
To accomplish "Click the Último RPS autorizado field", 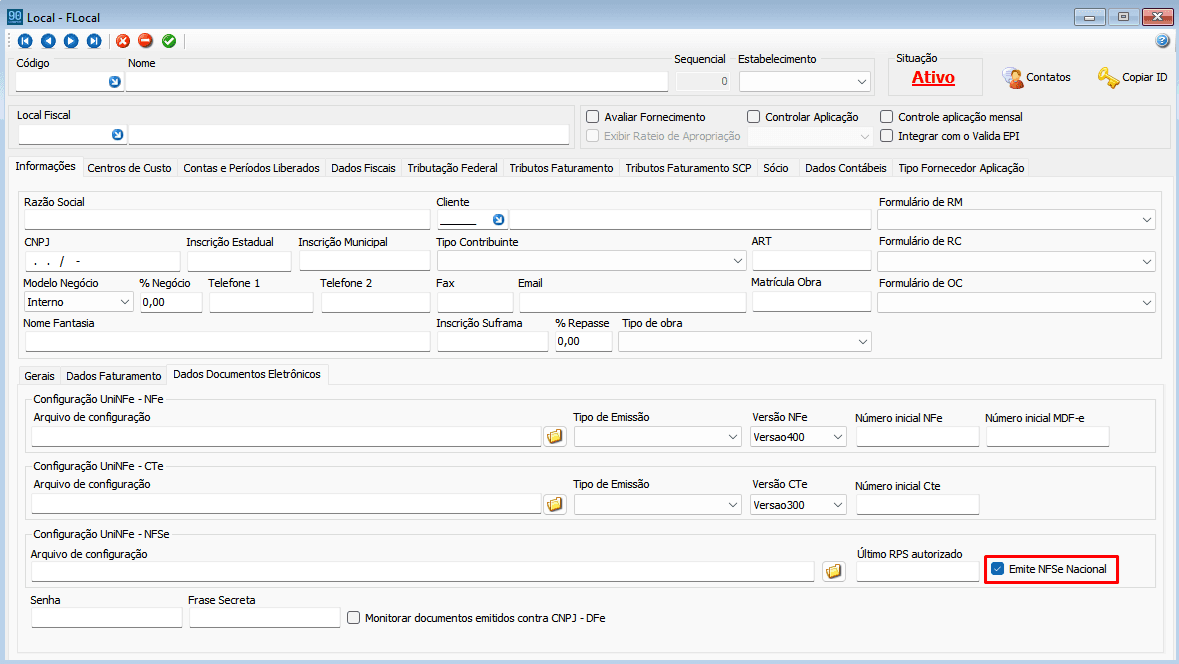I will click(x=917, y=572).
